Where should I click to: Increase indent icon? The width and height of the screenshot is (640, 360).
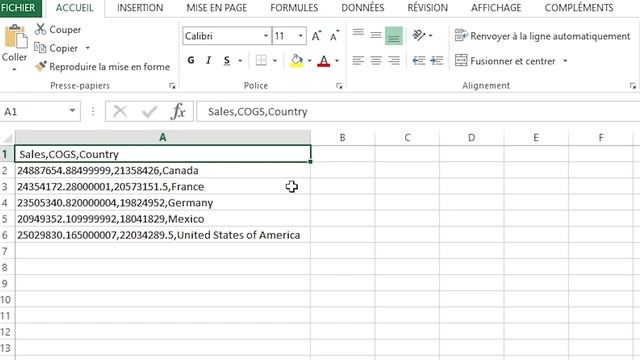click(437, 60)
